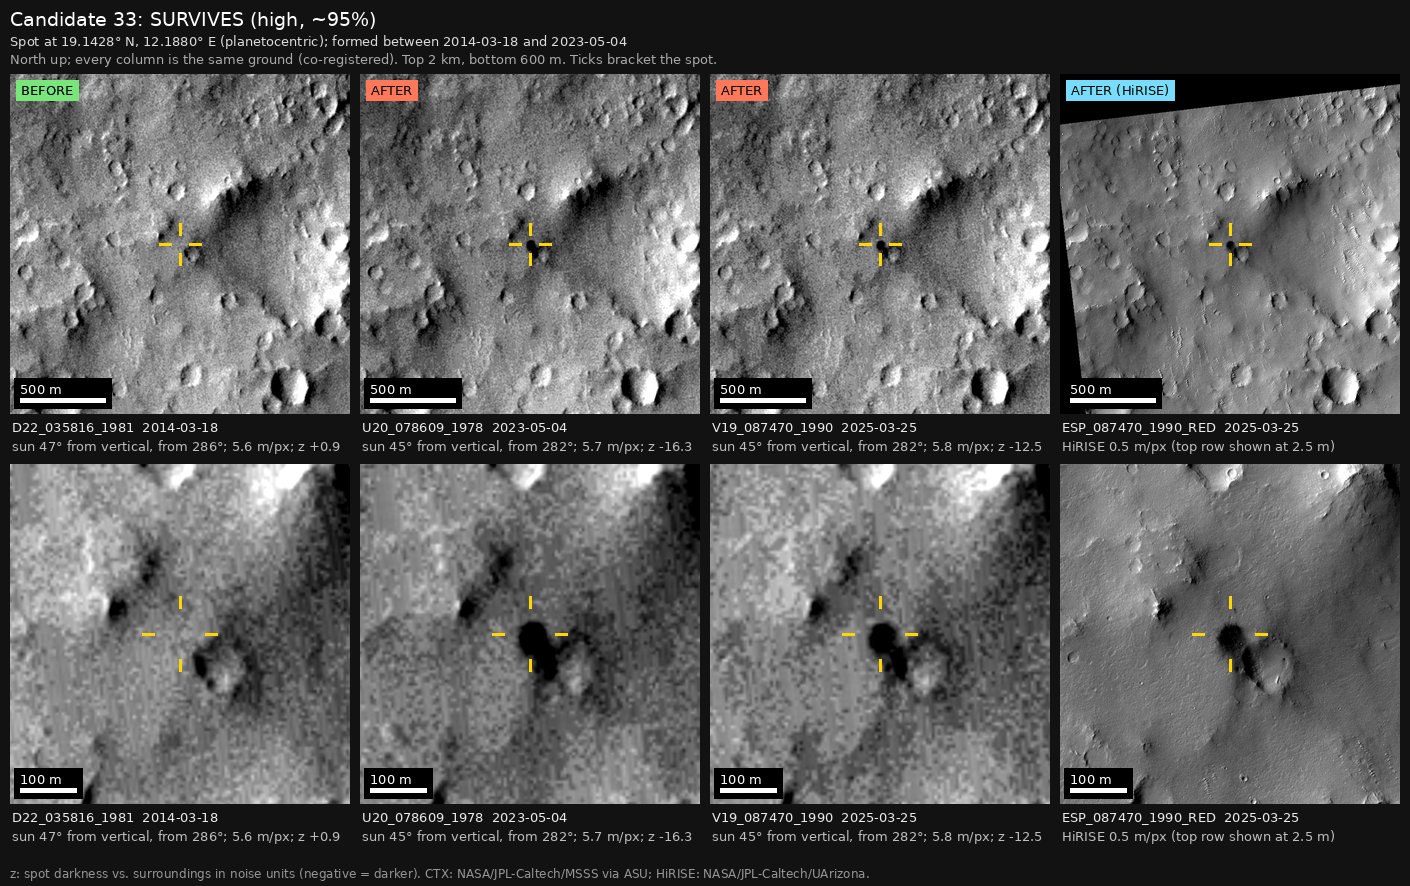The height and width of the screenshot is (886, 1410).
Task: Select the "U20_078609_1978 2023-05-04" caption under the wide-view image
Action: [464, 428]
